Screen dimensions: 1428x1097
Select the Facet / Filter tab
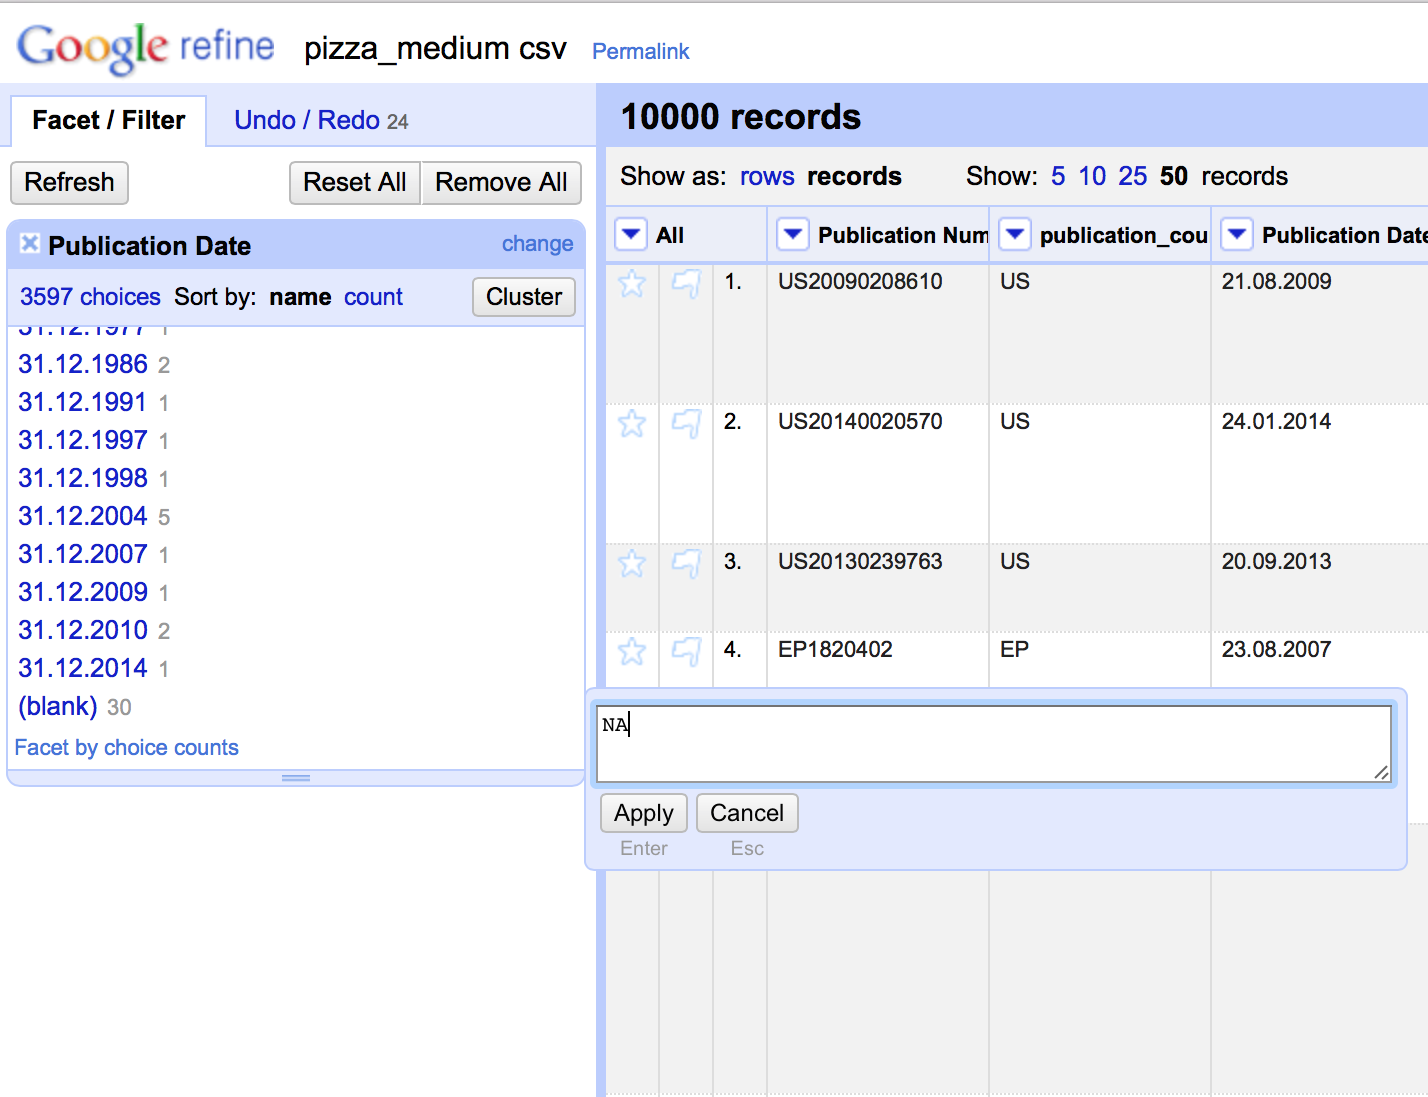coord(108,121)
